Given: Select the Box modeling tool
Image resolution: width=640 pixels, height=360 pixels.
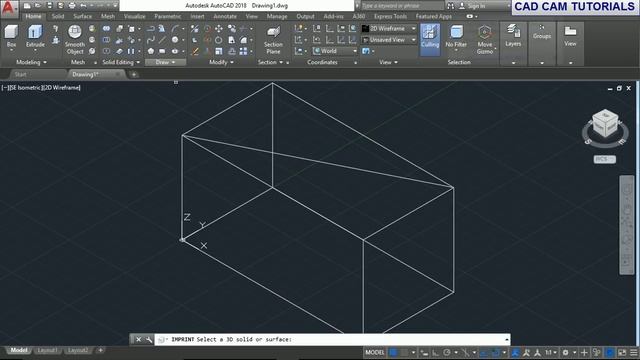Looking at the screenshot, I should pos(11,36).
